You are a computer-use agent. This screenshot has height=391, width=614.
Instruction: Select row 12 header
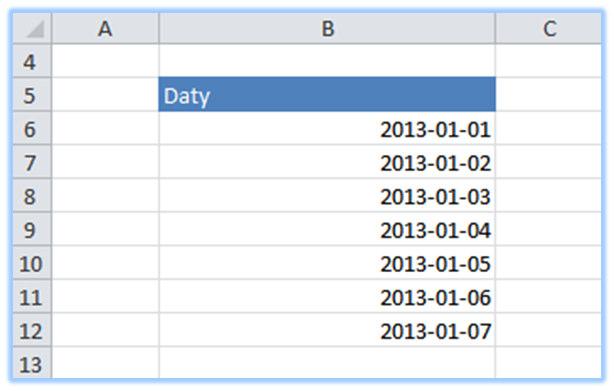point(32,330)
